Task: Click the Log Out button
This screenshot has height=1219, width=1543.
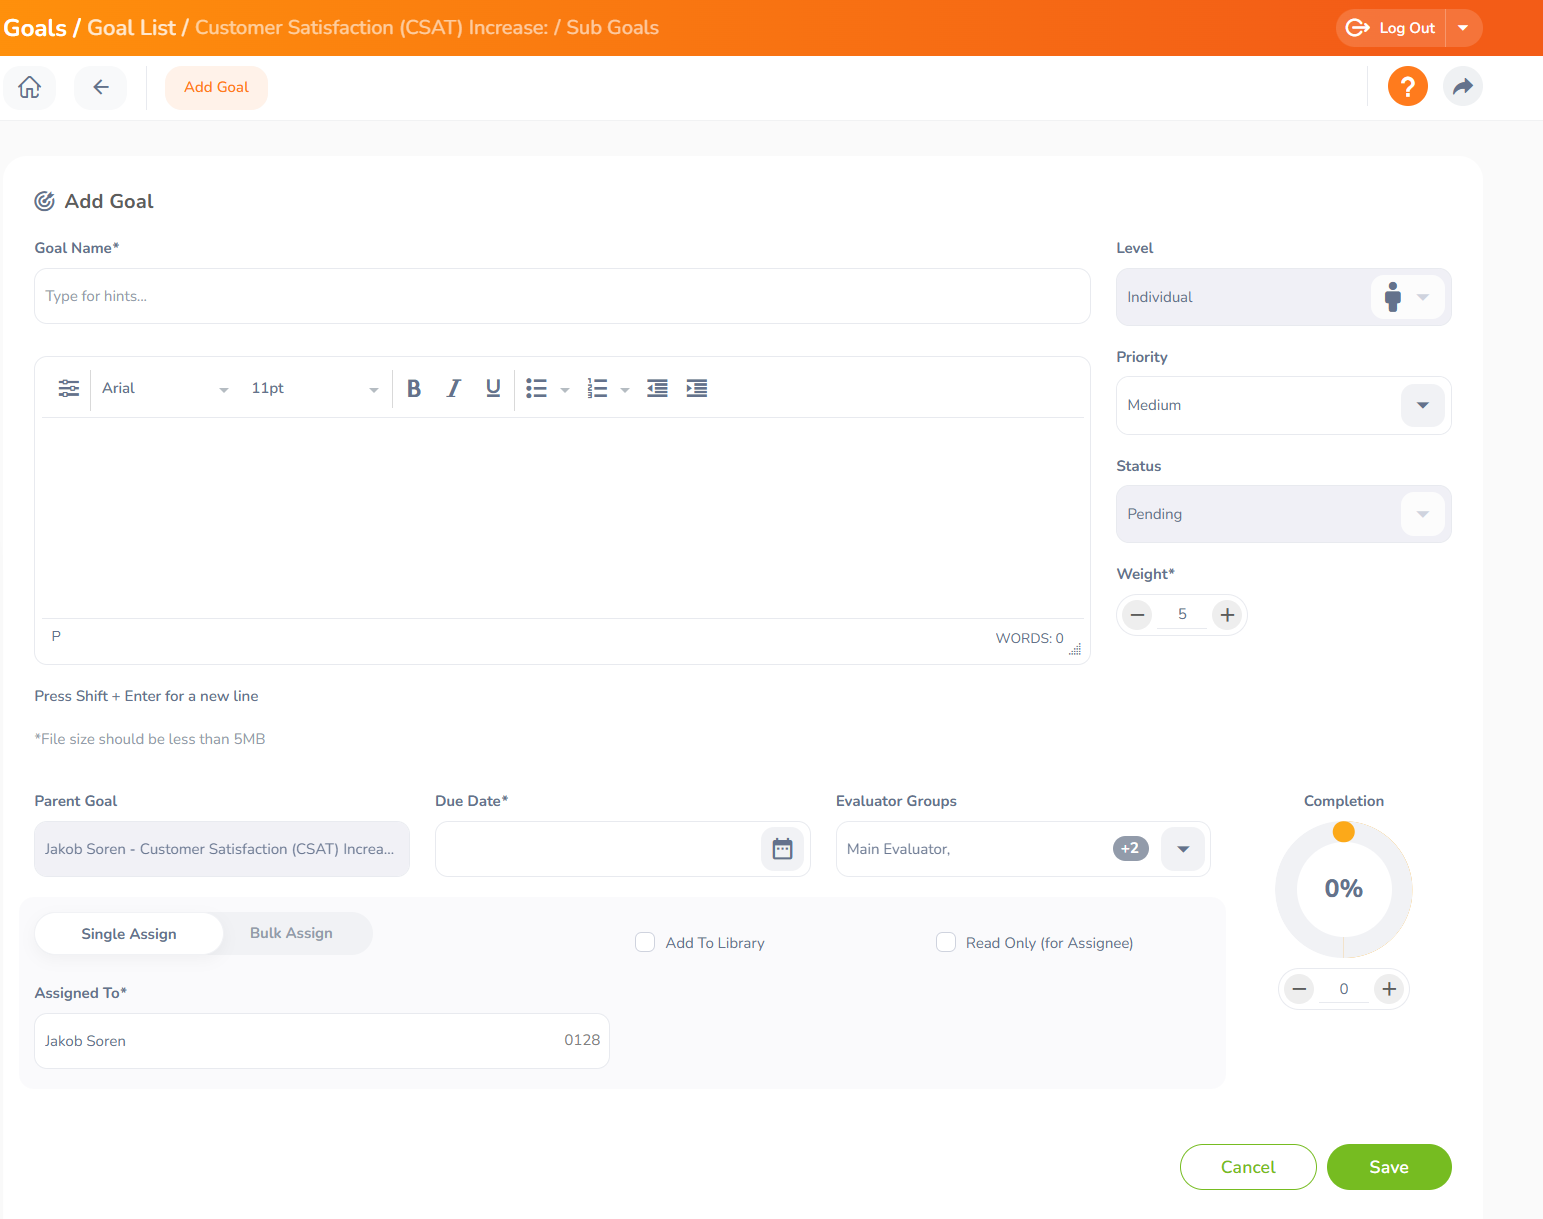Action: tap(1392, 28)
